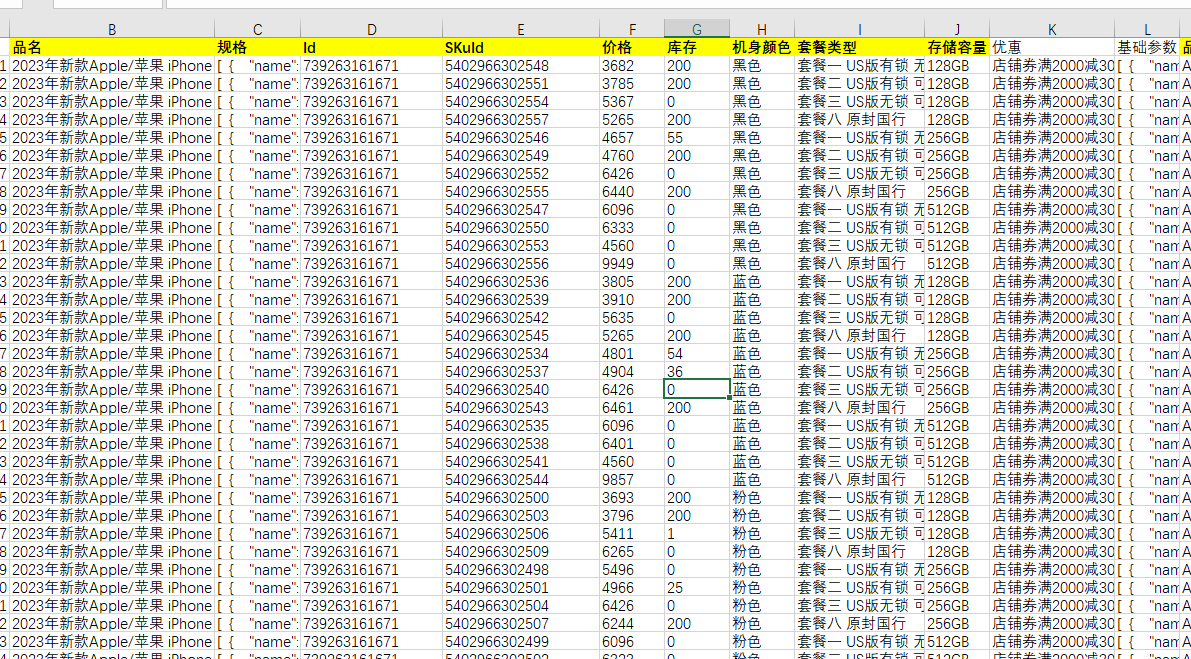1191x659 pixels.
Task: Select column D header
Action: click(x=371, y=30)
